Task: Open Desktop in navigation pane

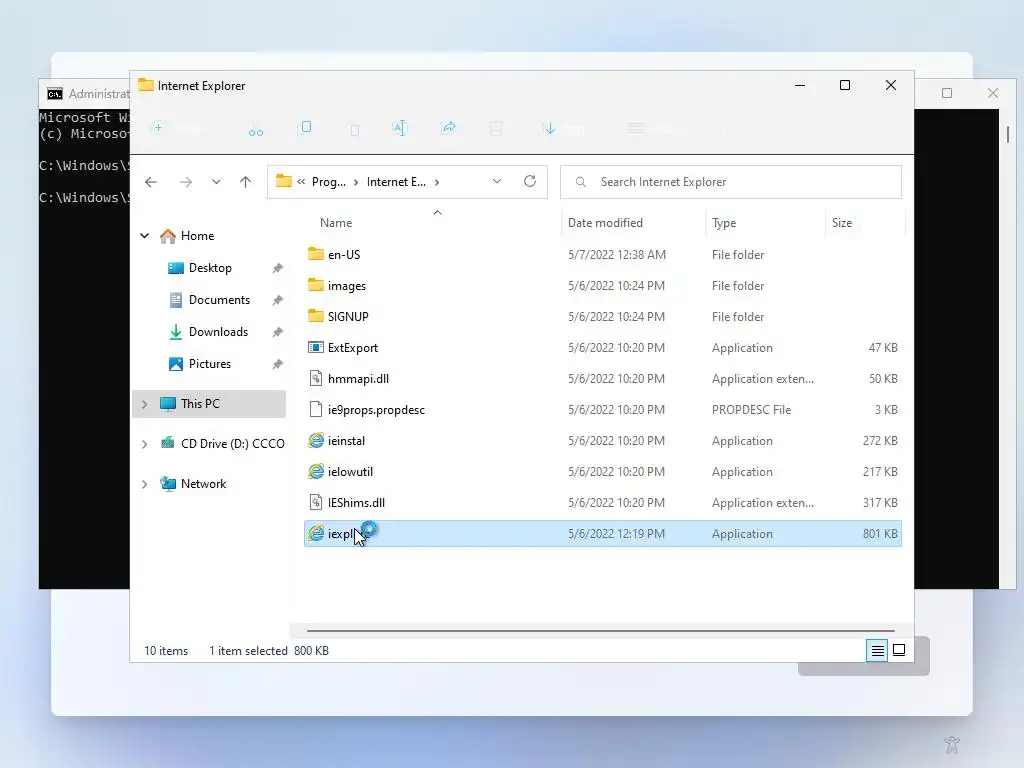Action: tap(210, 268)
